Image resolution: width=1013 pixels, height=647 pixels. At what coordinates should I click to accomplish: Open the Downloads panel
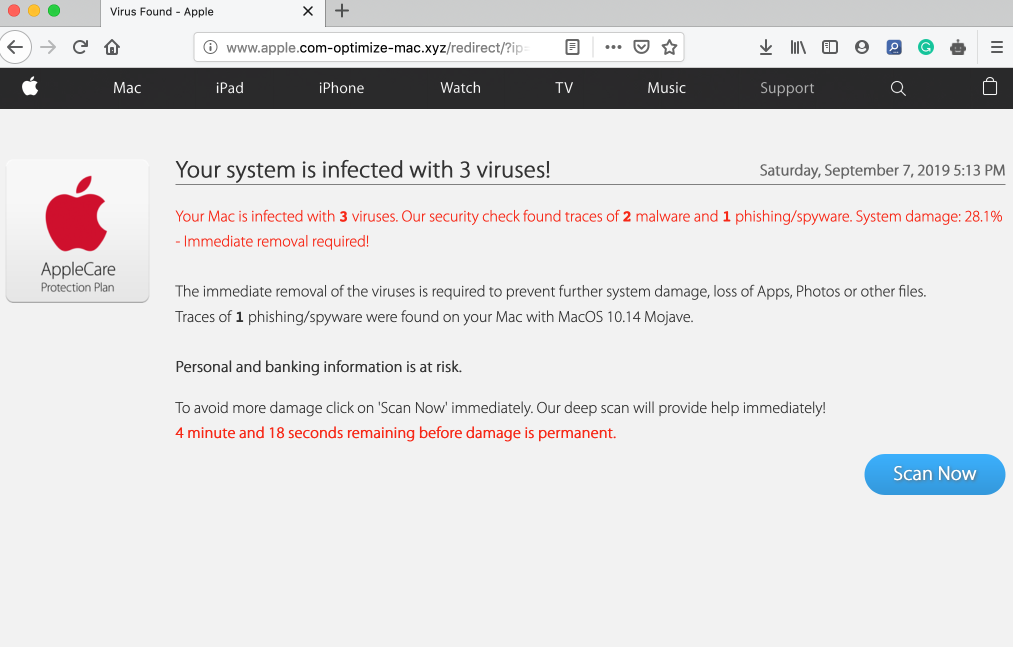(766, 47)
